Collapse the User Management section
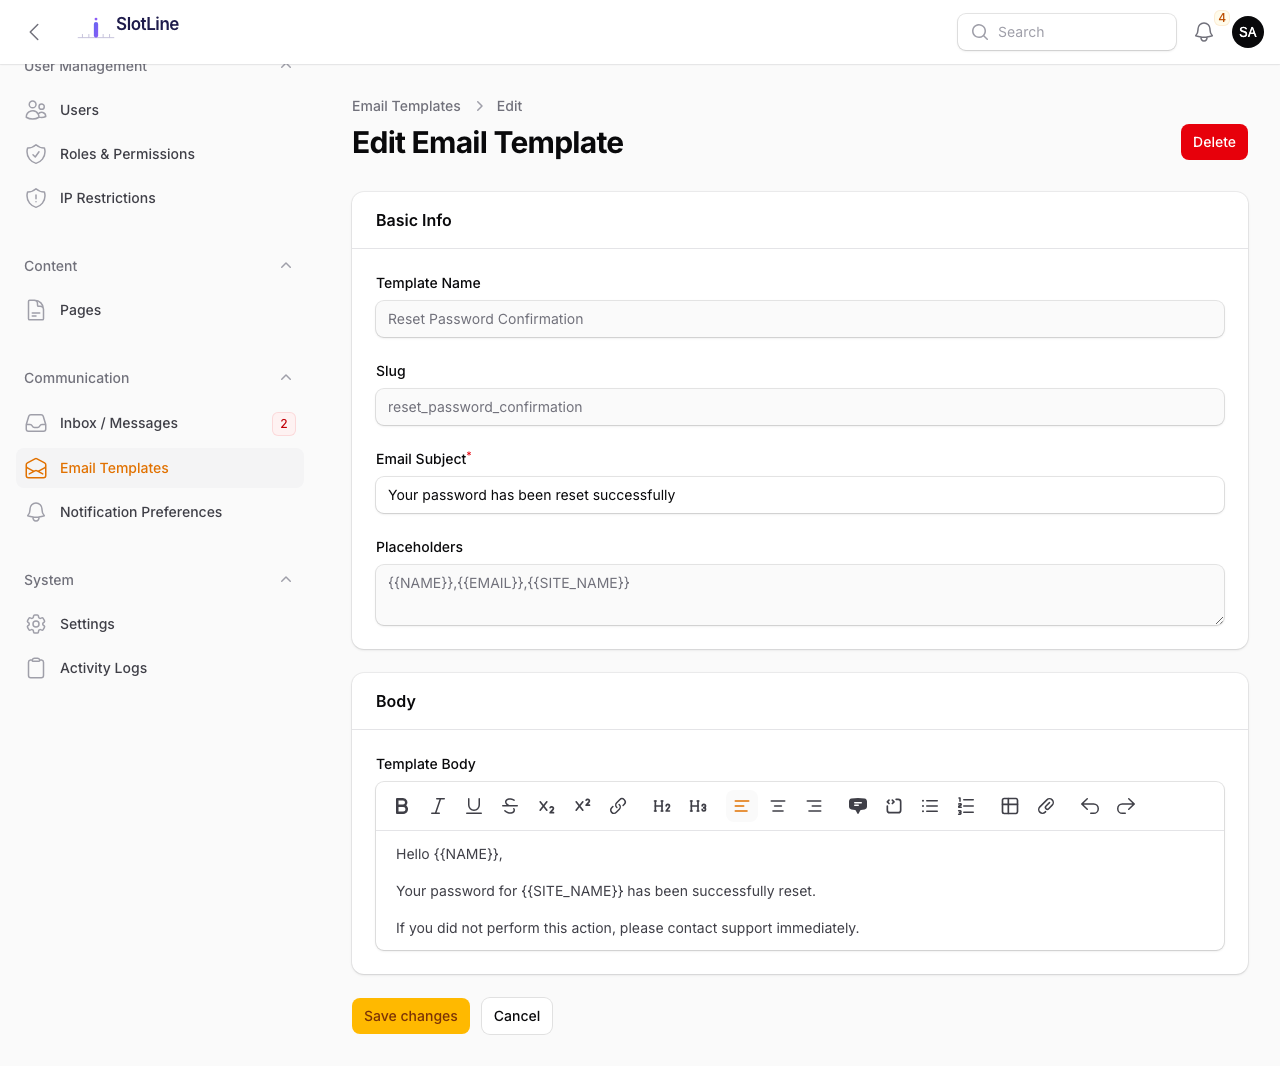The width and height of the screenshot is (1280, 1066). [x=286, y=66]
